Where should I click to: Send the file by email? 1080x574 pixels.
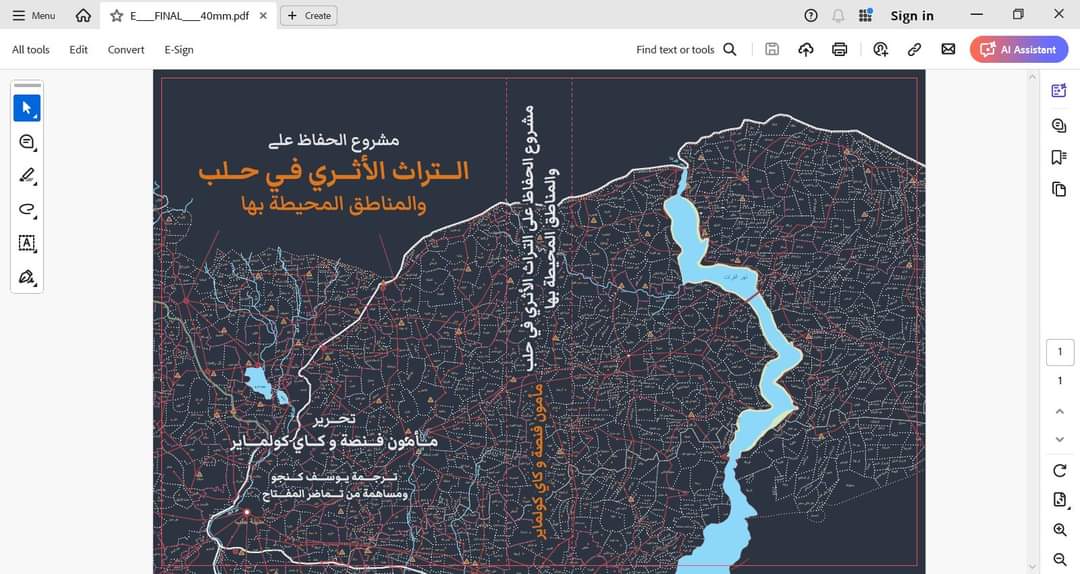(x=948, y=49)
